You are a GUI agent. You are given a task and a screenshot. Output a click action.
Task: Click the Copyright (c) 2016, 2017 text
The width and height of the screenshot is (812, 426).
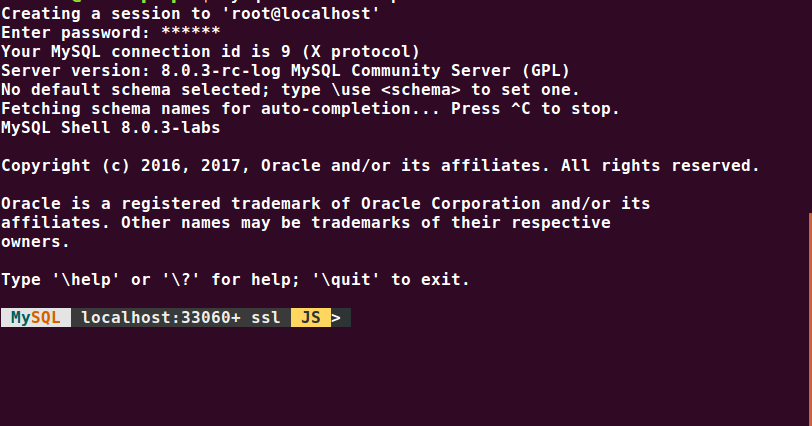click(x=126, y=166)
